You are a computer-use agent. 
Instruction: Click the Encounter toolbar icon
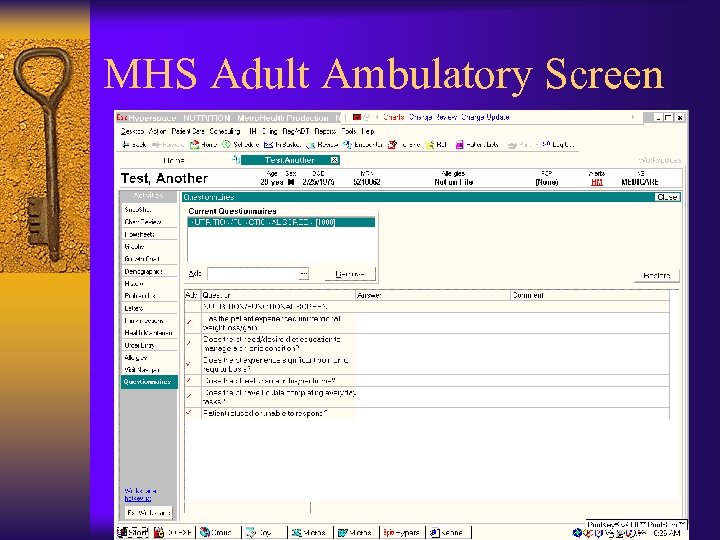coord(348,145)
